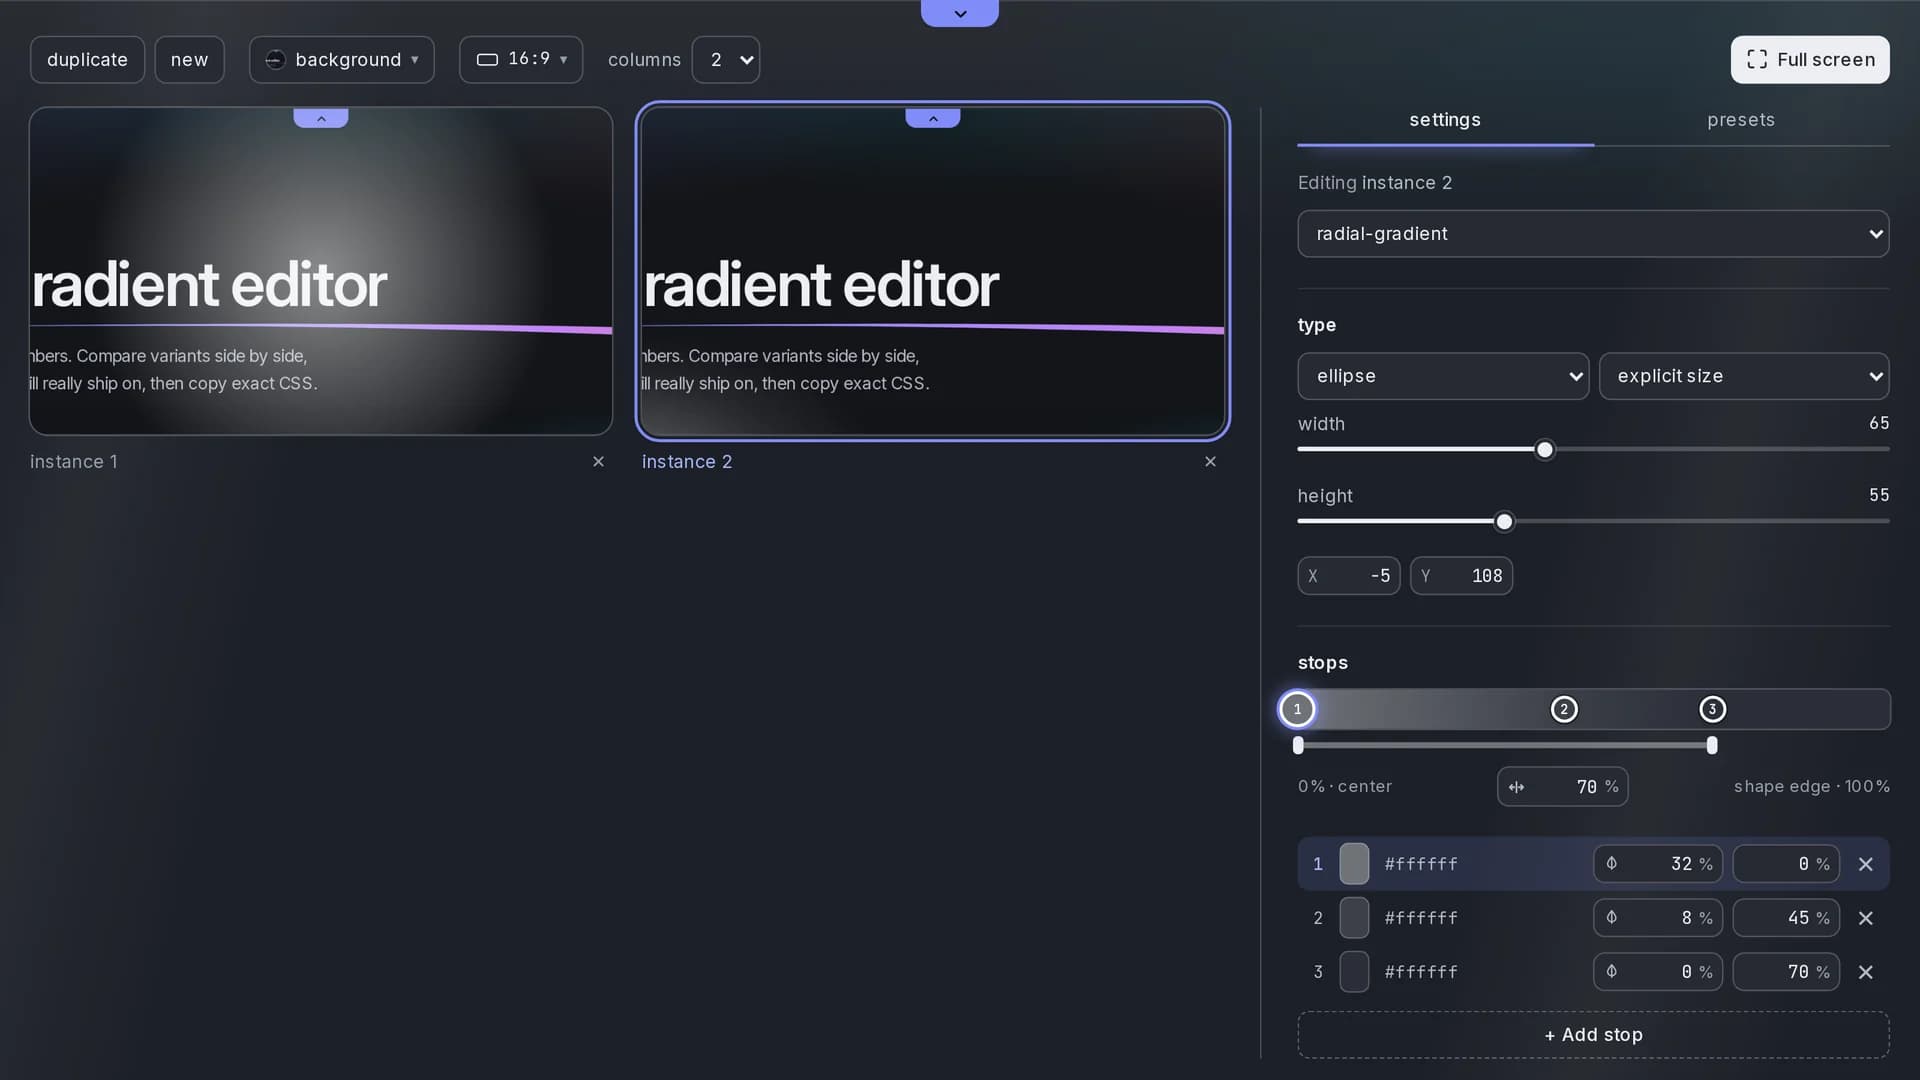Image resolution: width=1920 pixels, height=1080 pixels.
Task: Delete stop 3 using its X
Action: tap(1865, 972)
